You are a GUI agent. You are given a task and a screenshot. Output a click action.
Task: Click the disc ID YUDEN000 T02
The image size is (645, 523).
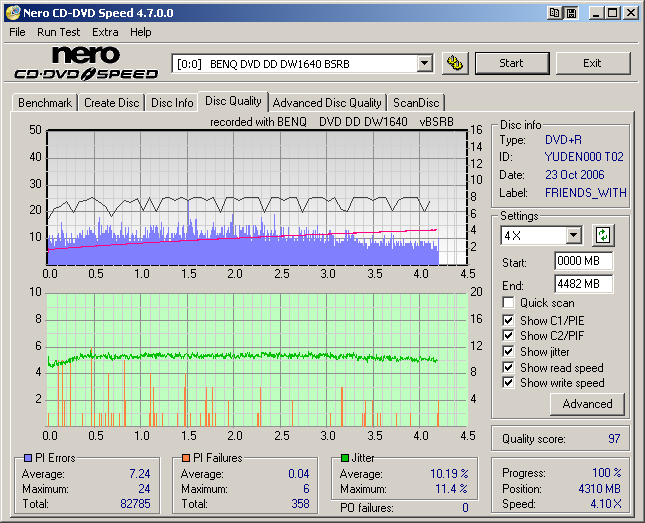[x=584, y=157]
